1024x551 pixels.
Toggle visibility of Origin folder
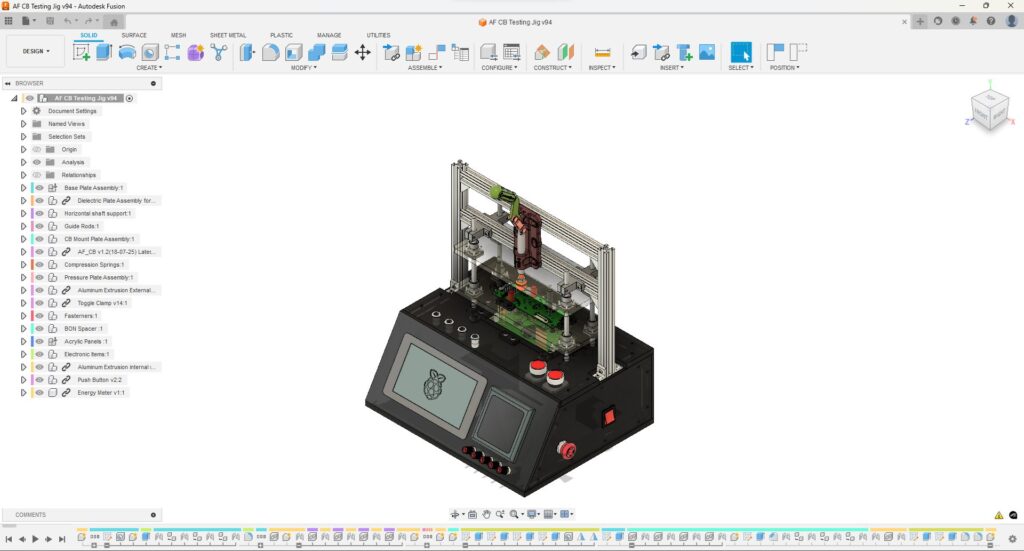[x=37, y=150]
